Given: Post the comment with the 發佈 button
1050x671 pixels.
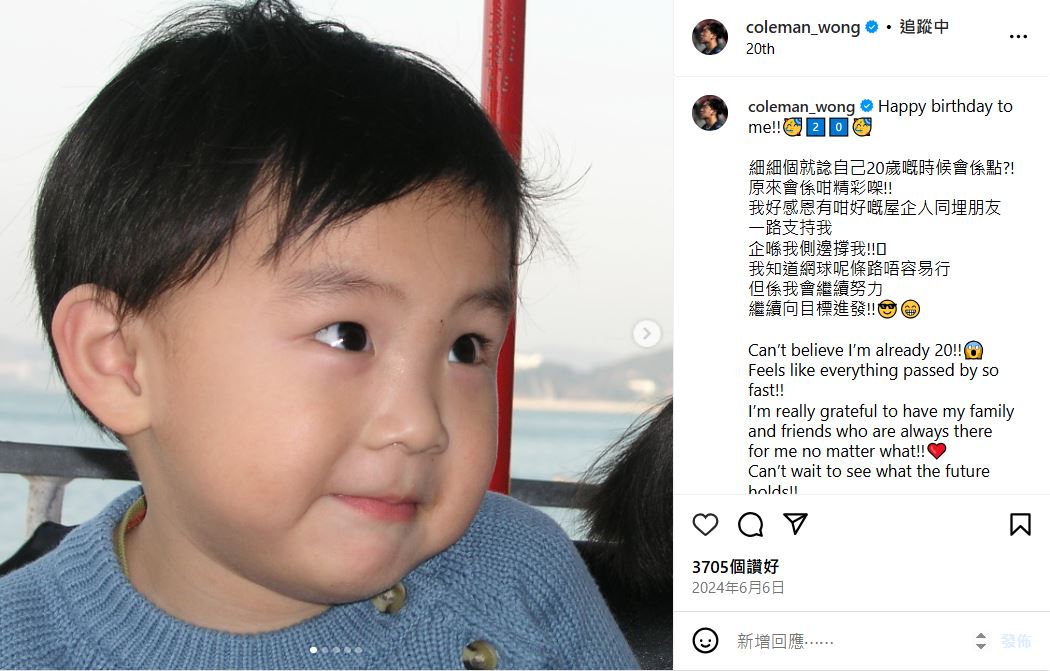Looking at the screenshot, I should coord(1015,641).
